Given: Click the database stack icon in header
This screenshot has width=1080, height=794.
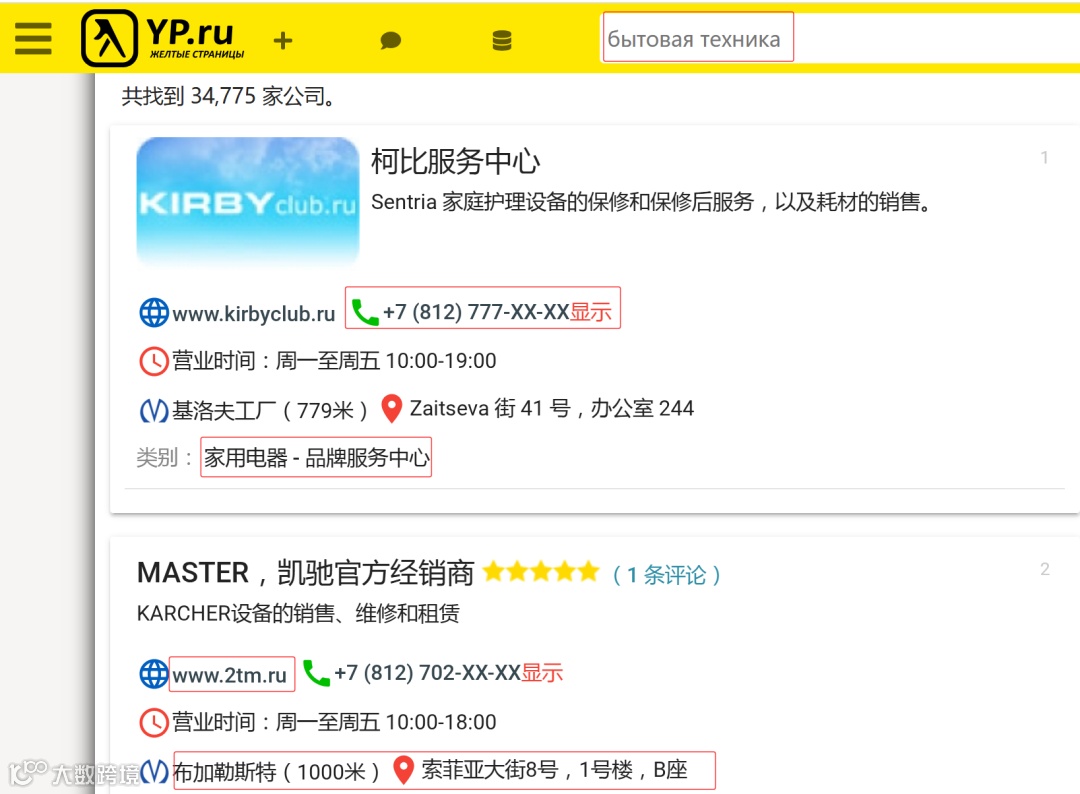Looking at the screenshot, I should point(502,41).
